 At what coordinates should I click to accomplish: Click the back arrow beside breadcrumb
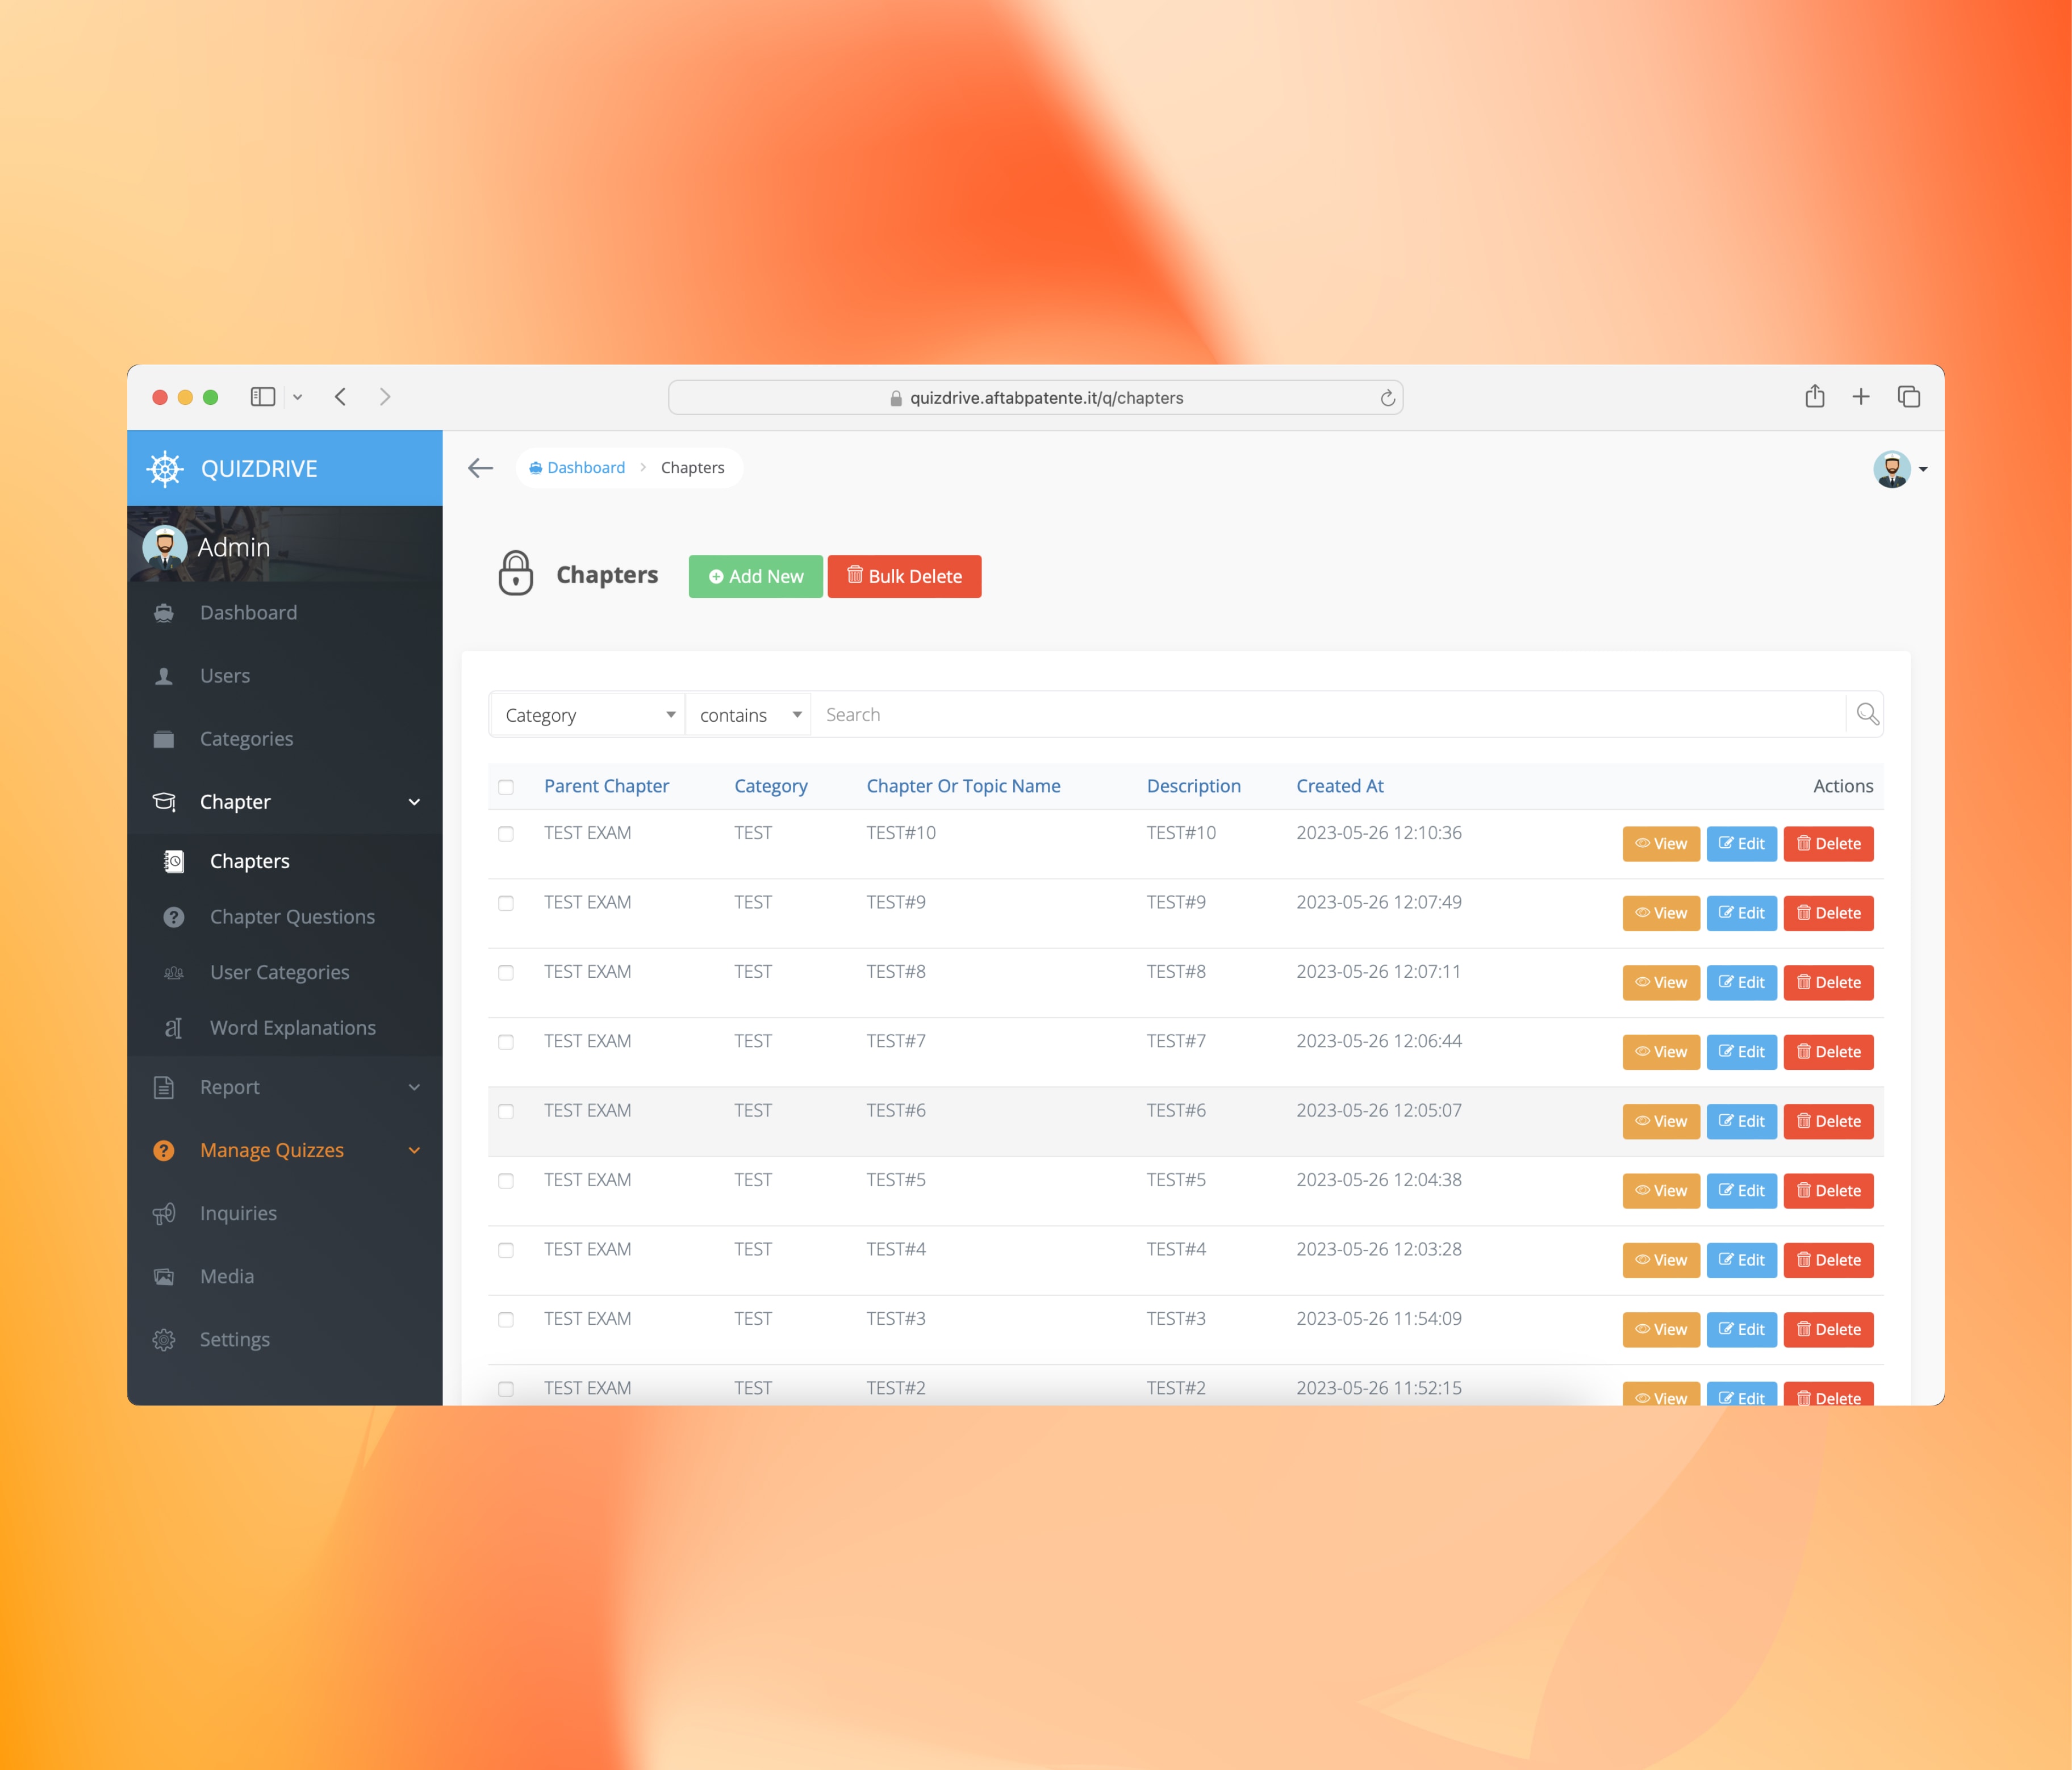click(481, 468)
